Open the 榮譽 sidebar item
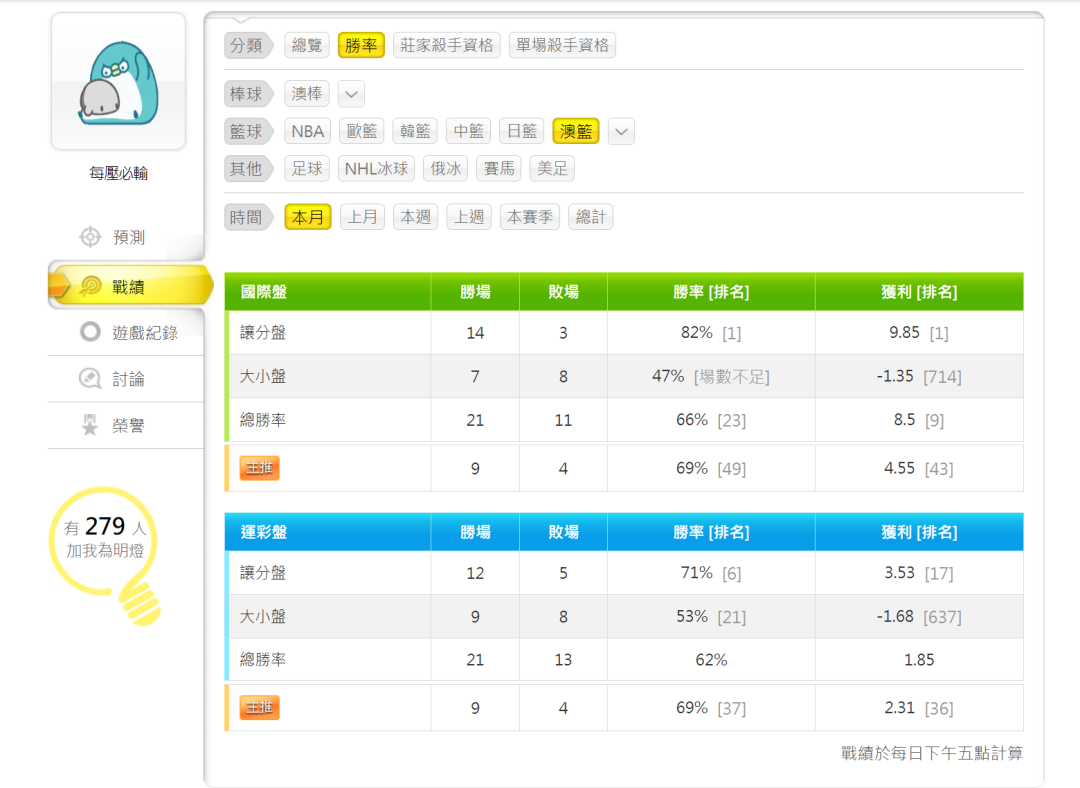The width and height of the screenshot is (1080, 788). click(125, 425)
